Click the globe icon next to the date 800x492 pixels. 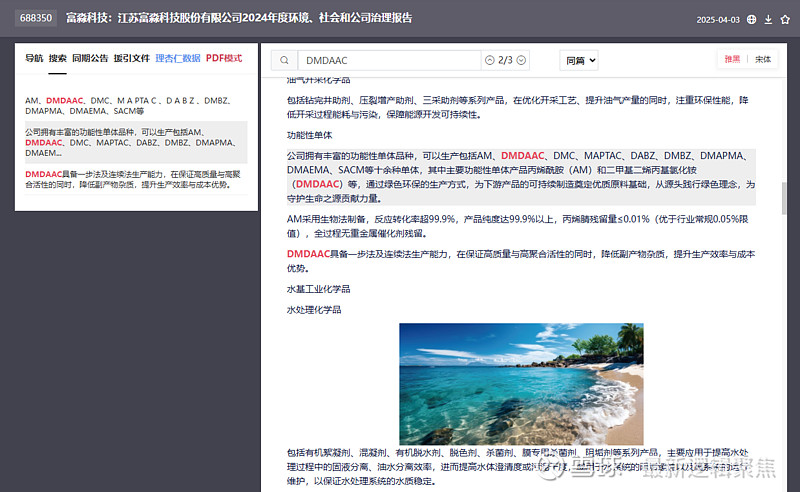click(751, 19)
